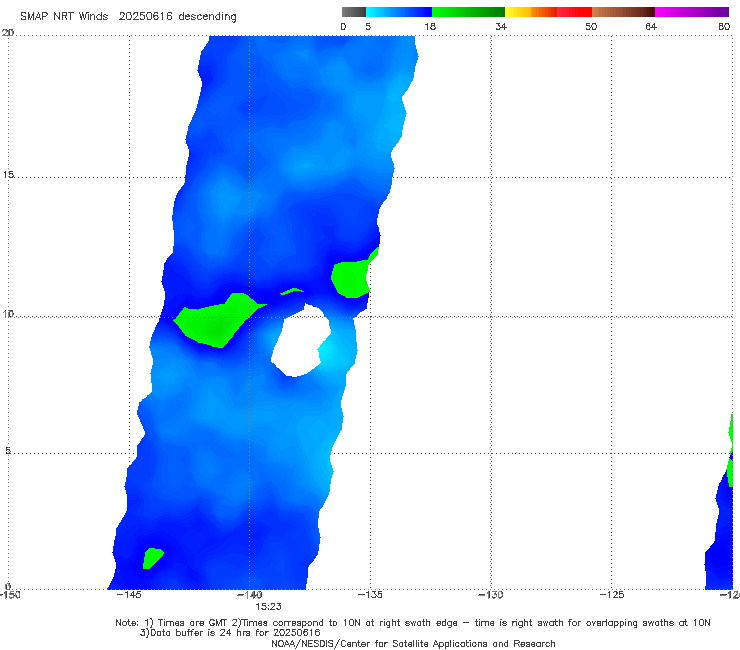Screen dimensions: 740x650
Task: Click the green 18-34 segment of the color bar
Action: click(x=468, y=12)
